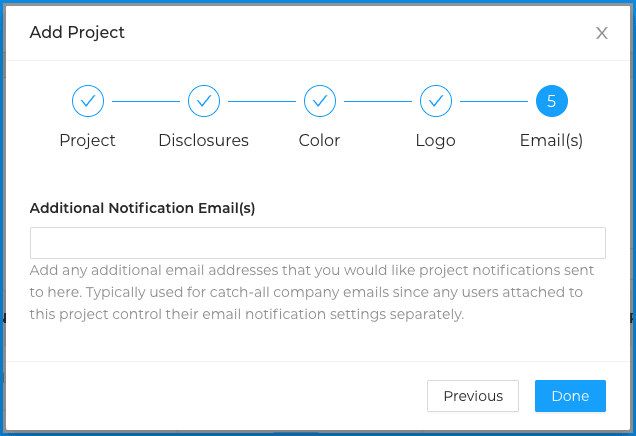Close the Add Project dialog
This screenshot has width=636, height=436.
point(602,33)
